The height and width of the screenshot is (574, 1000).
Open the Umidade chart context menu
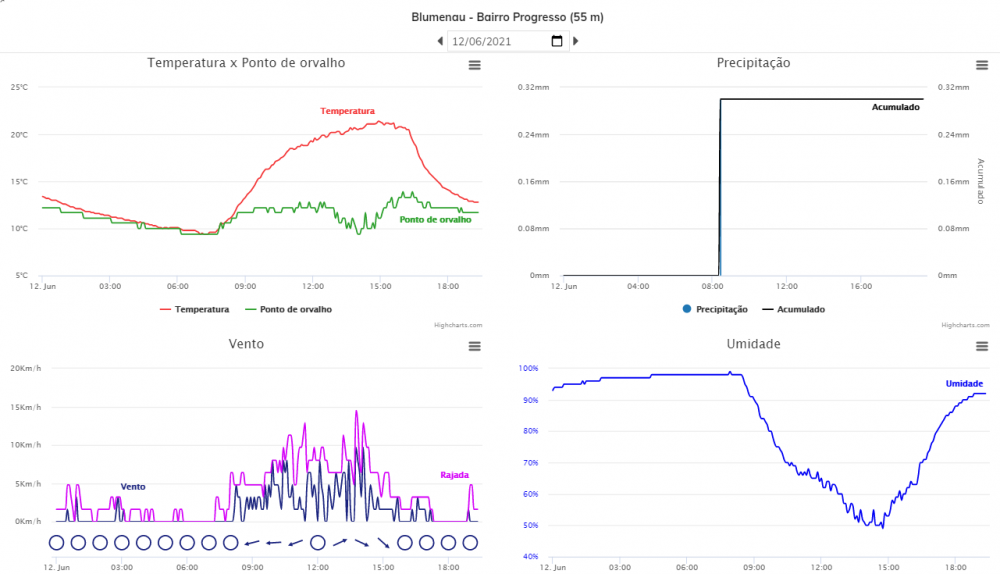(x=980, y=346)
